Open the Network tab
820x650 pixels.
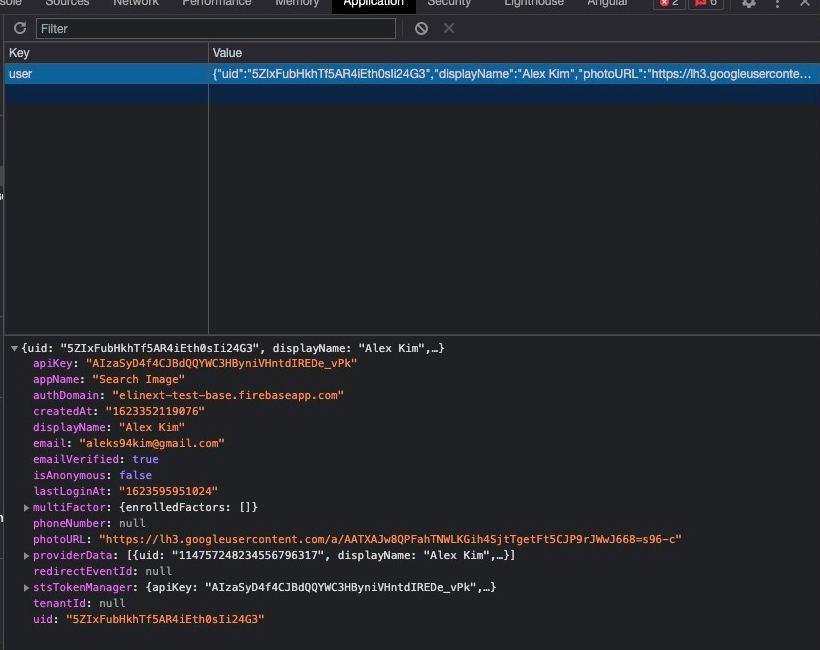coord(136,4)
